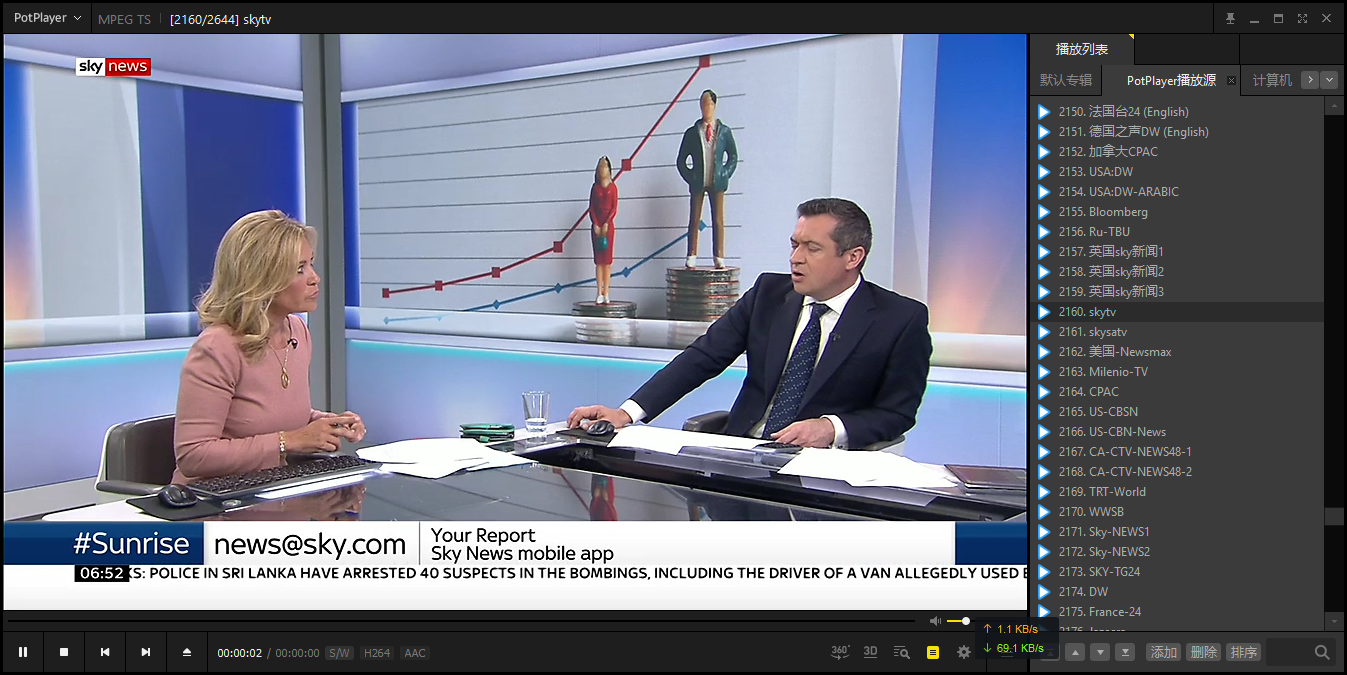1347x675 pixels.
Task: Select '2175. France-24' in playlist
Action: (x=1177, y=612)
